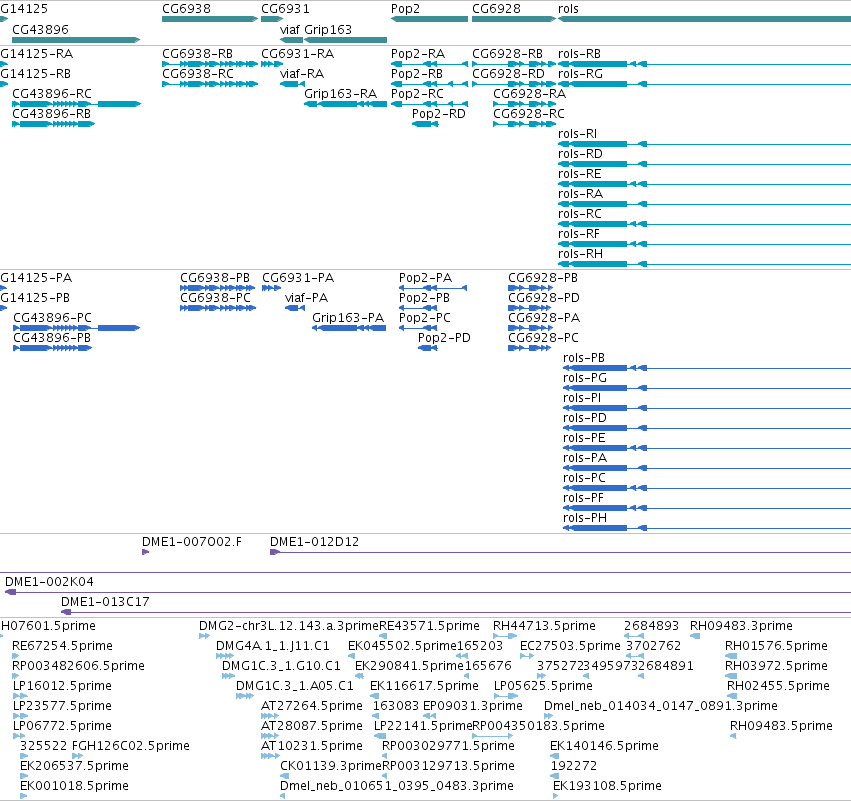Select the DME1-012D12 clone label
The image size is (851, 801).
tap(314, 542)
